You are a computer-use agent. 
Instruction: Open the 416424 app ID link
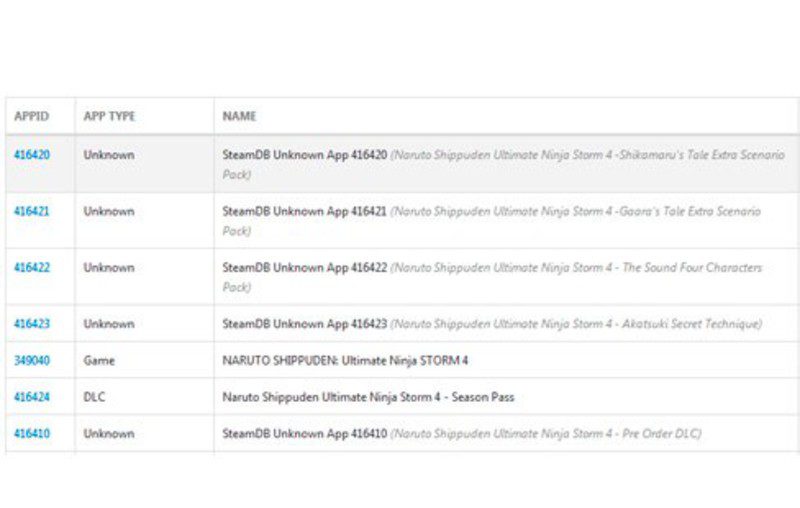tap(31, 397)
